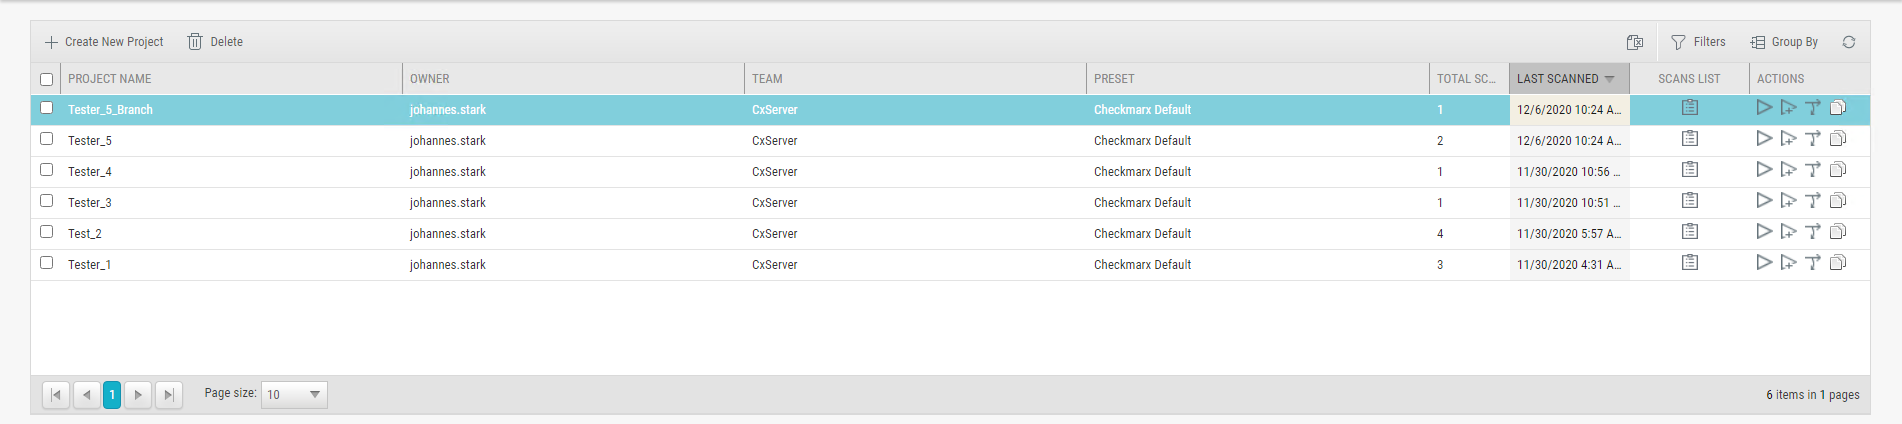Start incremental scan for Tester_5 project
This screenshot has height=424, width=1902.
[x=1789, y=139]
